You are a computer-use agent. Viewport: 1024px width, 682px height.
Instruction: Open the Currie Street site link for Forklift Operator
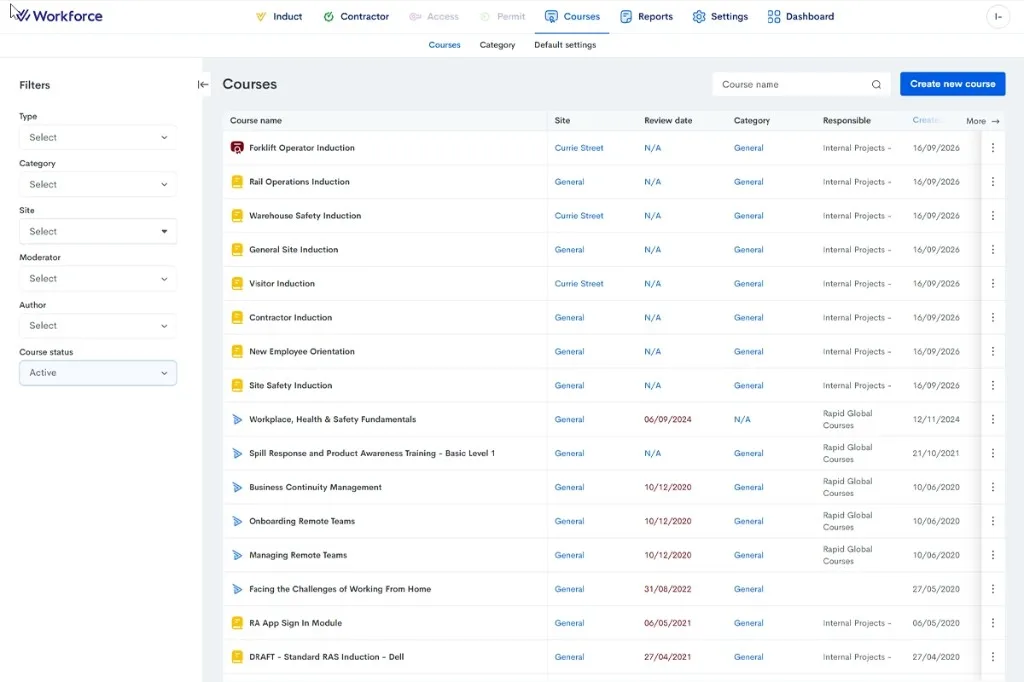[579, 148]
